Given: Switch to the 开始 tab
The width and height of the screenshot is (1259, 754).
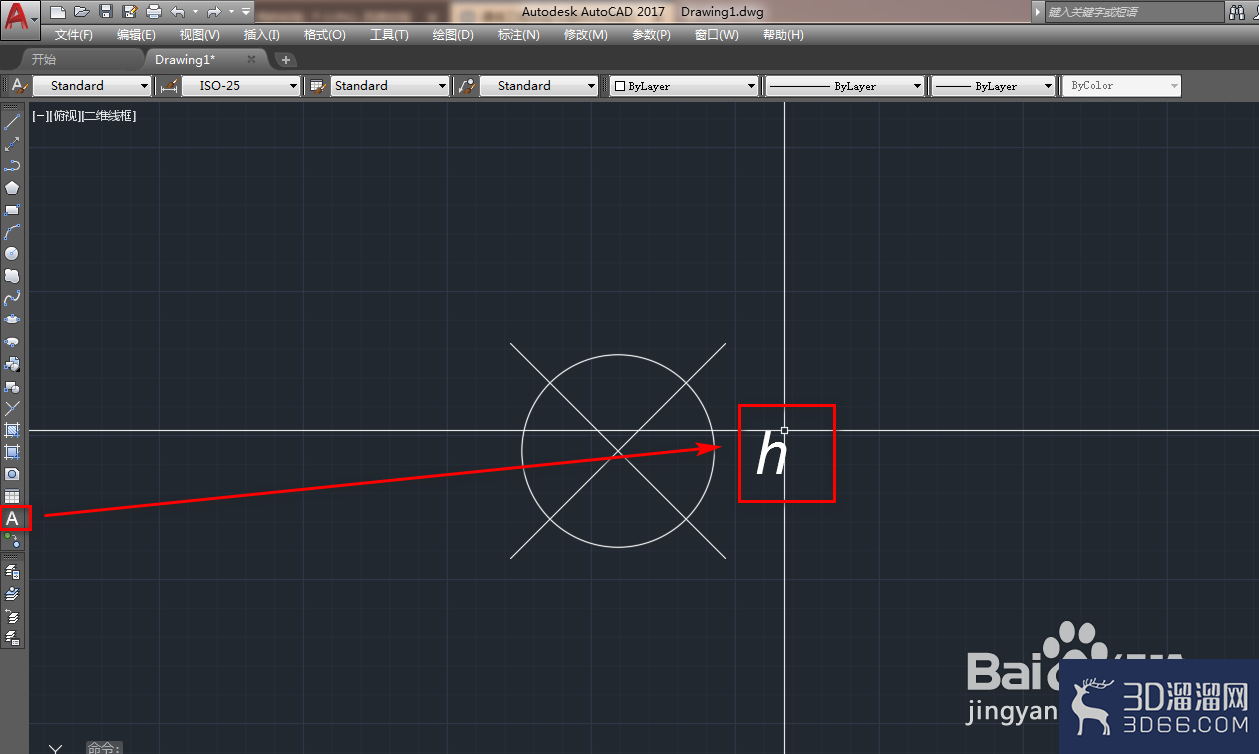Looking at the screenshot, I should click(44, 59).
